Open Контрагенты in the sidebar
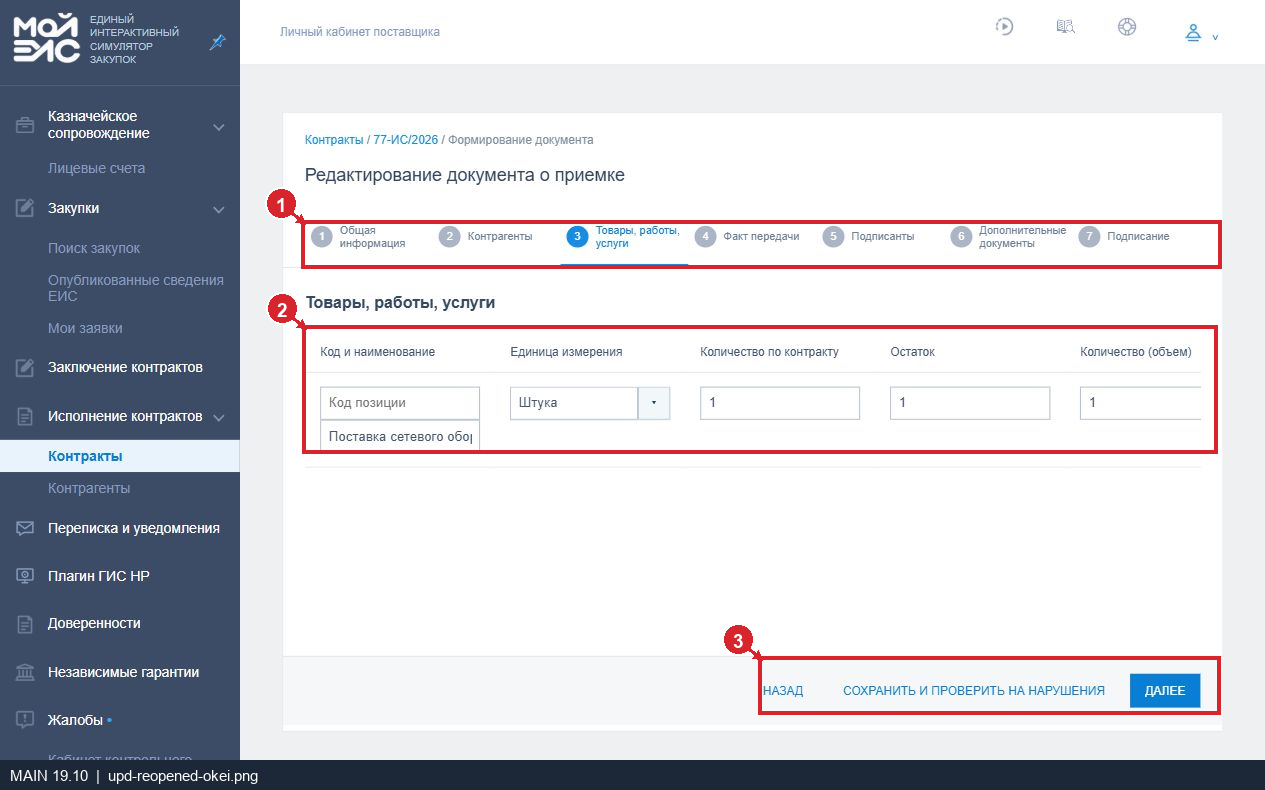 pyautogui.click(x=89, y=488)
